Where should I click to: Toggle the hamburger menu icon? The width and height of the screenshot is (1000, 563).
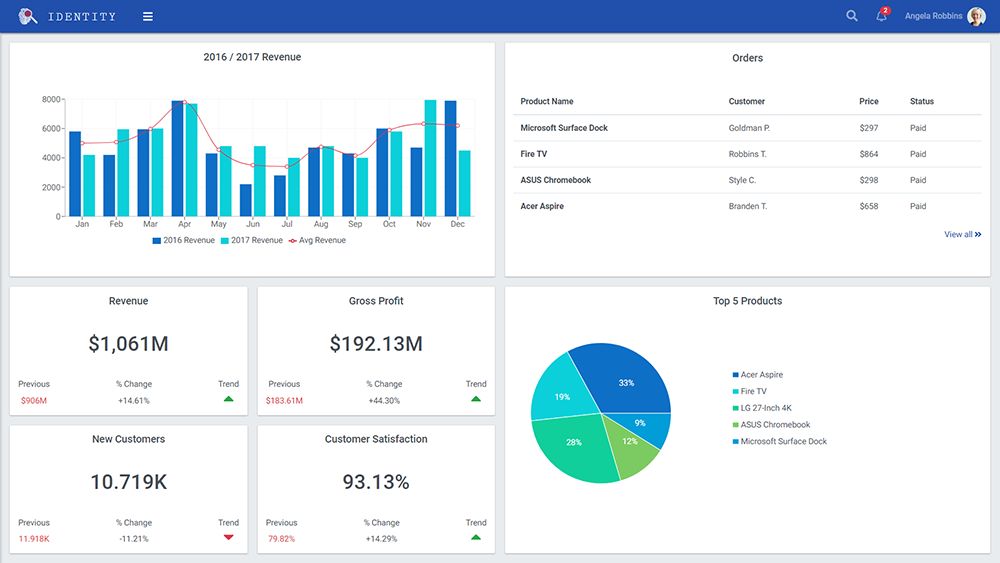tap(148, 17)
